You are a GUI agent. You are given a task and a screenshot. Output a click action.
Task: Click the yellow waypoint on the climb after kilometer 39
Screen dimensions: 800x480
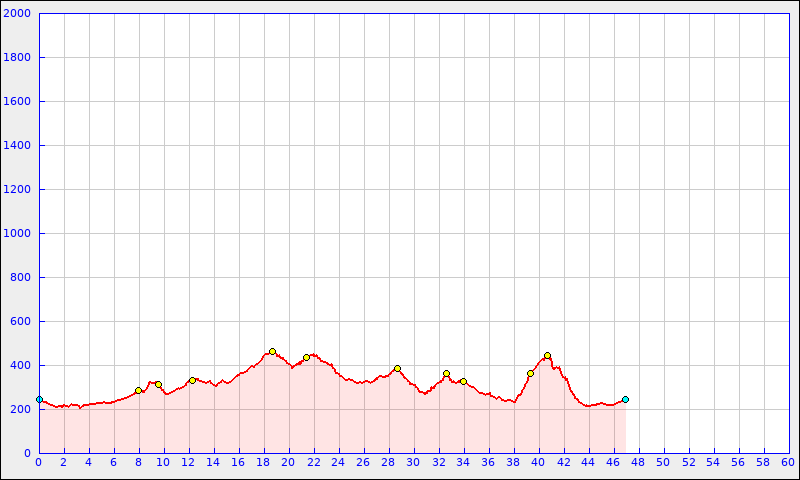click(530, 373)
